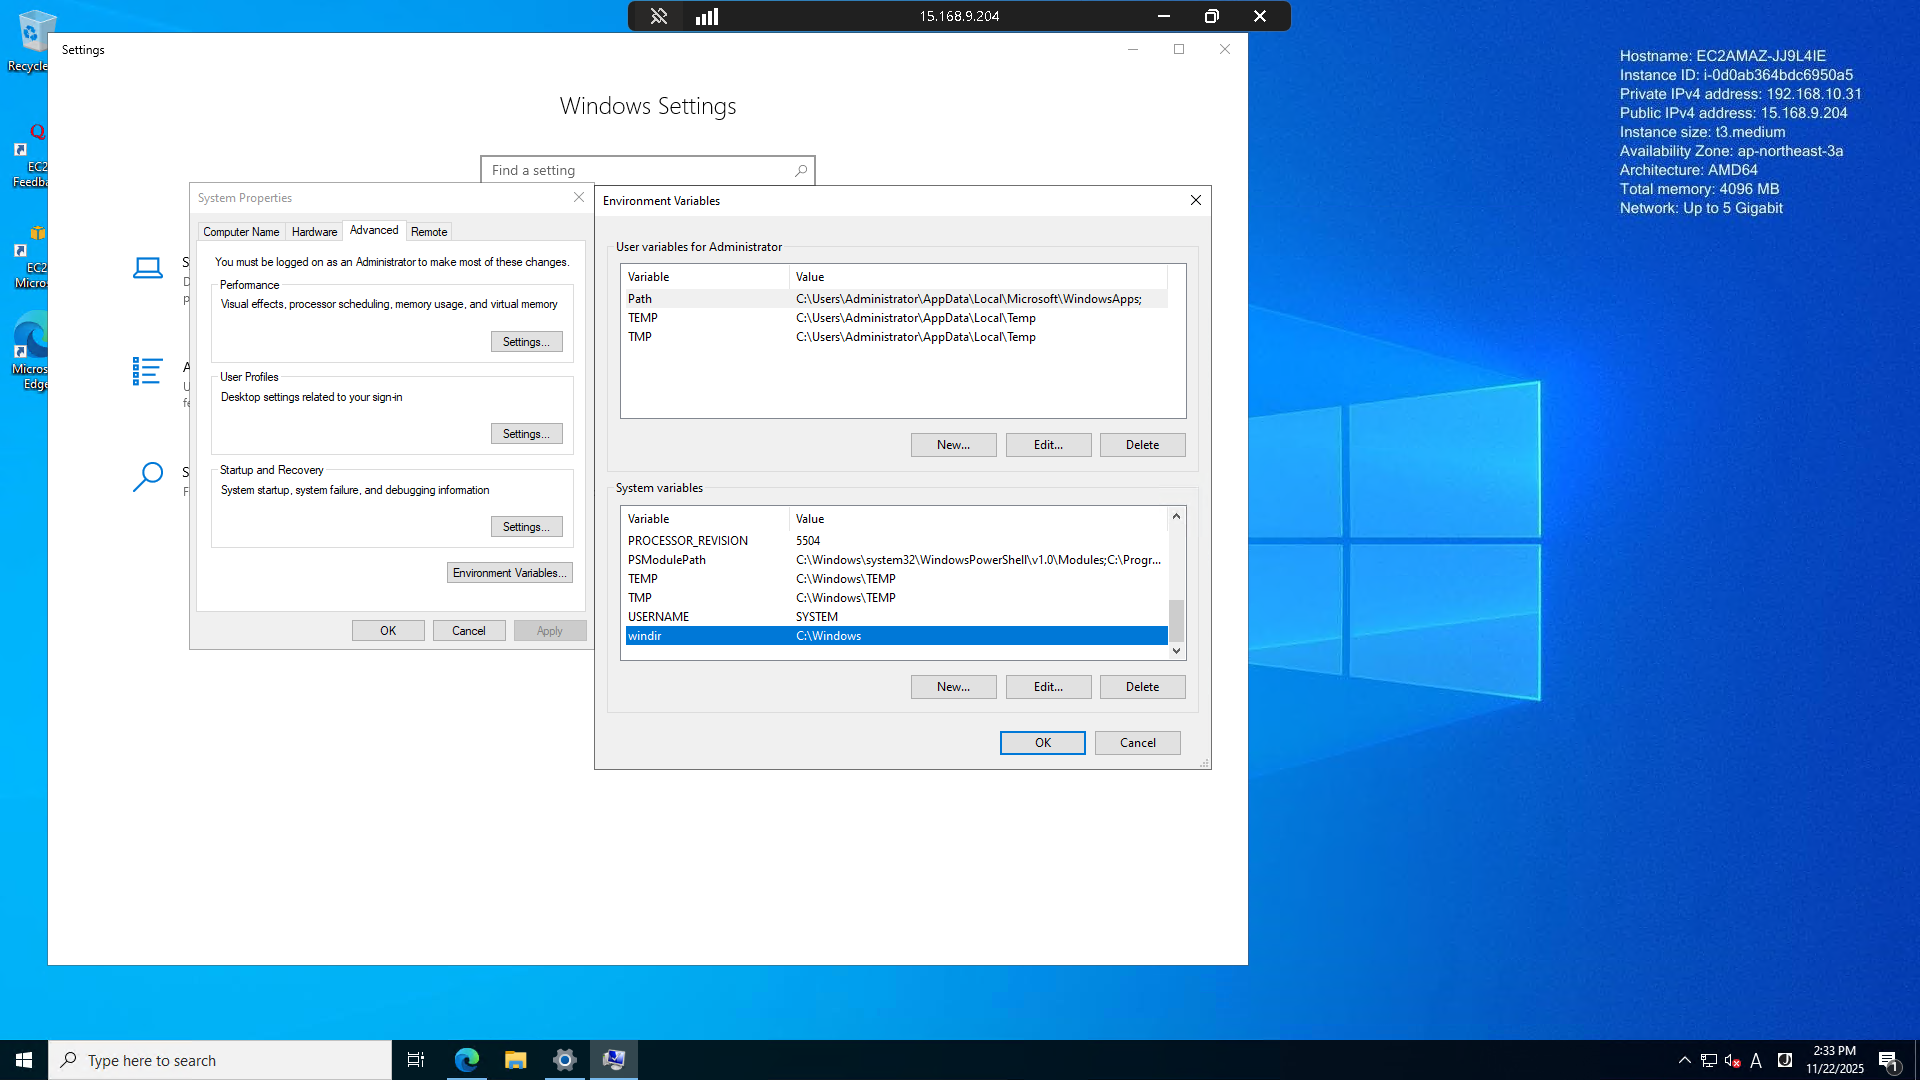The width and height of the screenshot is (1920, 1080).
Task: Click New under System variables
Action: pos(953,687)
